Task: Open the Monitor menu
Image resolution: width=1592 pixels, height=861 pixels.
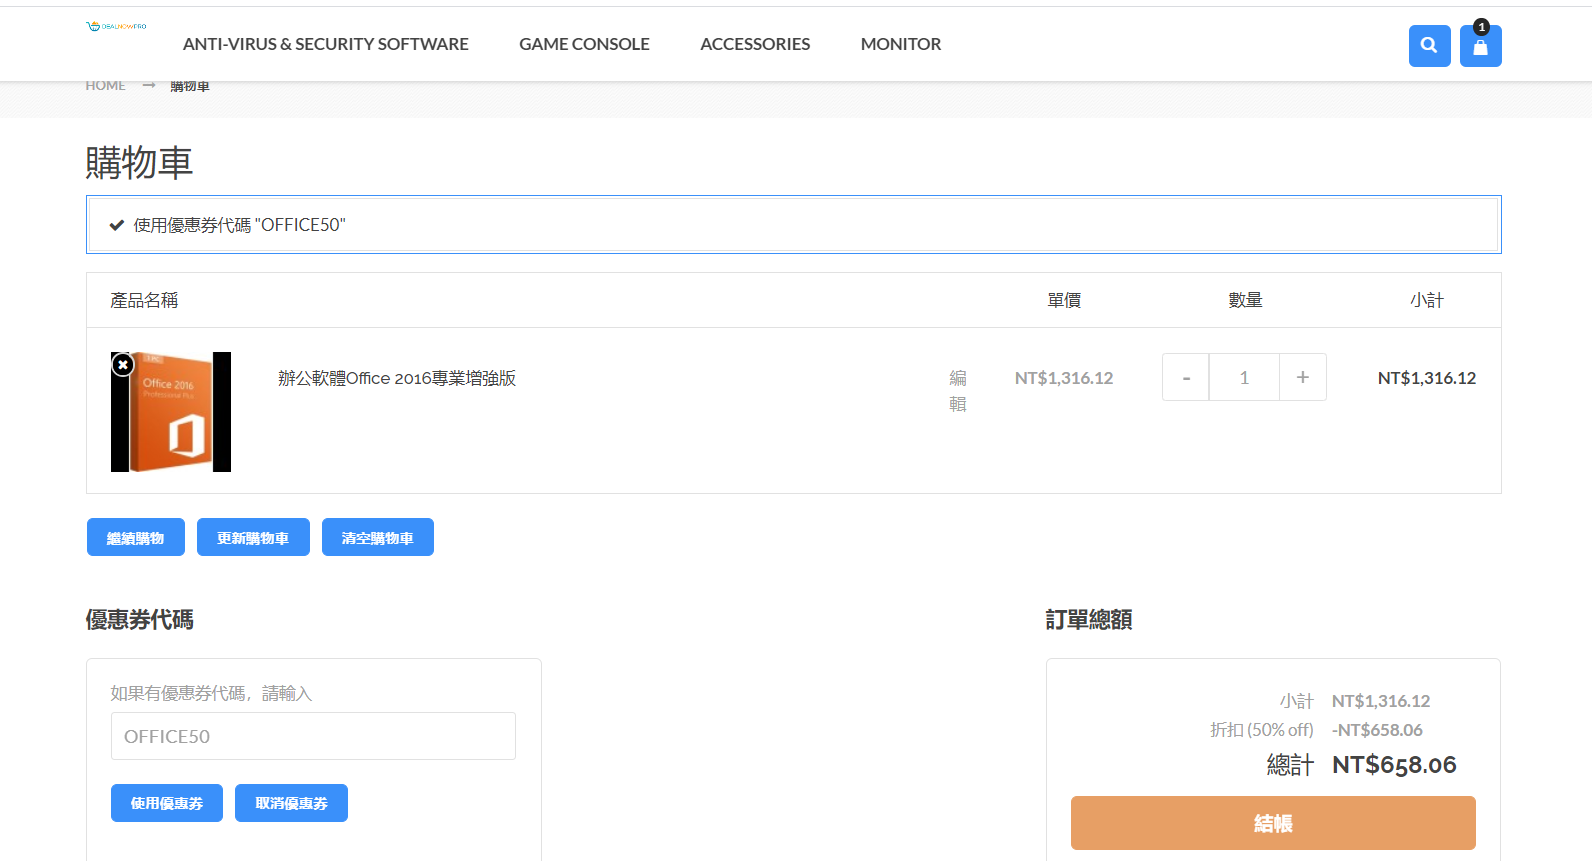Action: click(x=901, y=44)
